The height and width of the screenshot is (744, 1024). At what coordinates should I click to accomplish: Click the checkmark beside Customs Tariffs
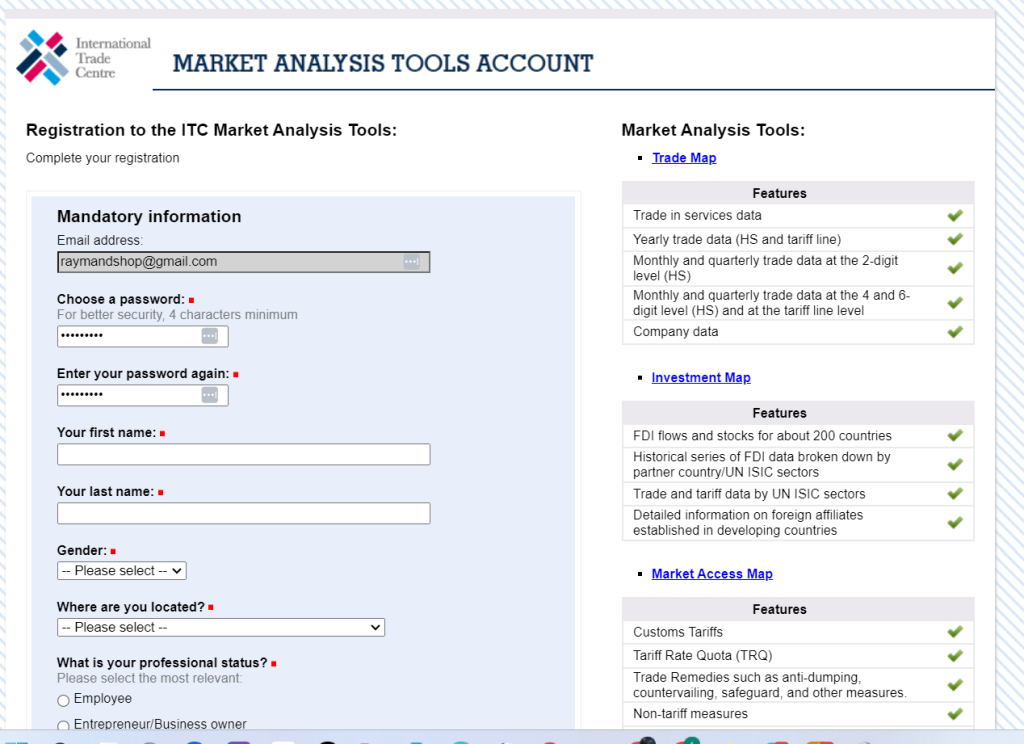click(x=955, y=632)
